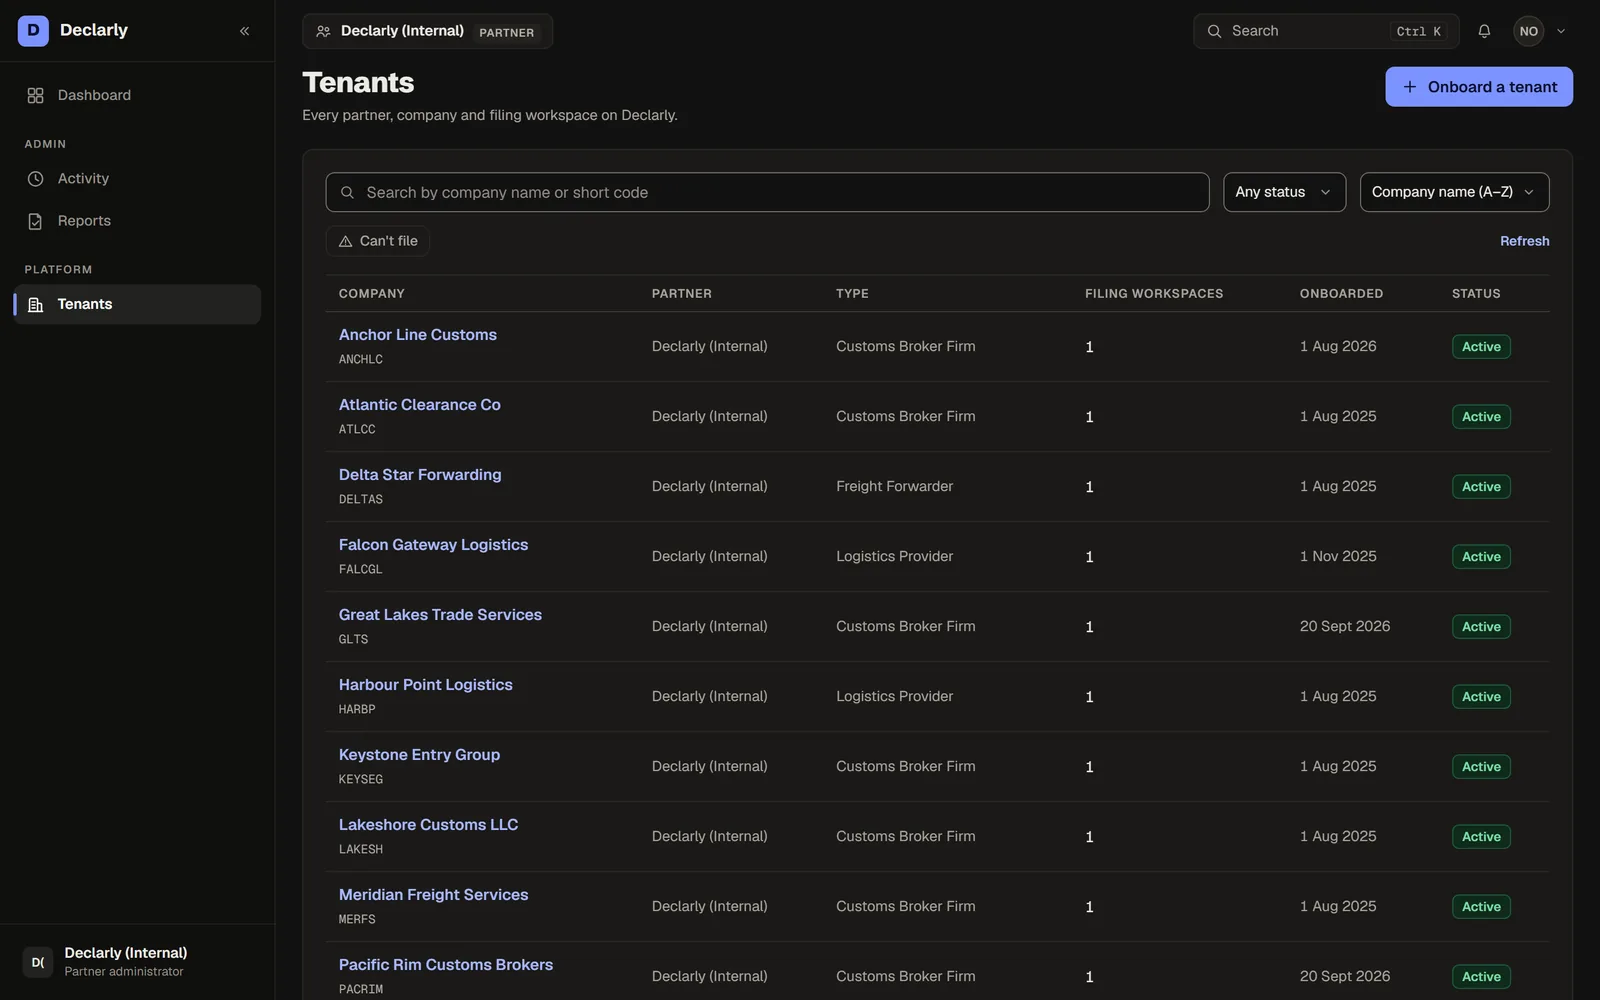
Task: Click Freight Forwarder type cell
Action: click(x=894, y=487)
